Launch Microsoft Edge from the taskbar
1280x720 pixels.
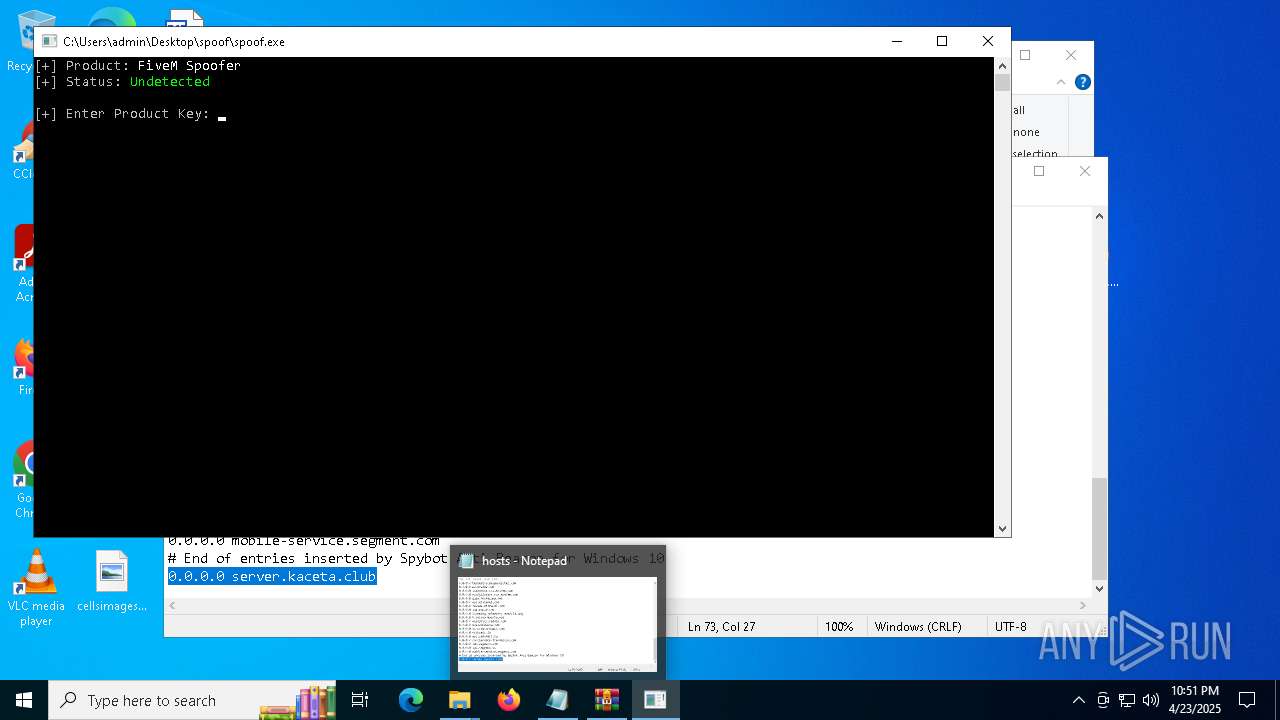411,700
